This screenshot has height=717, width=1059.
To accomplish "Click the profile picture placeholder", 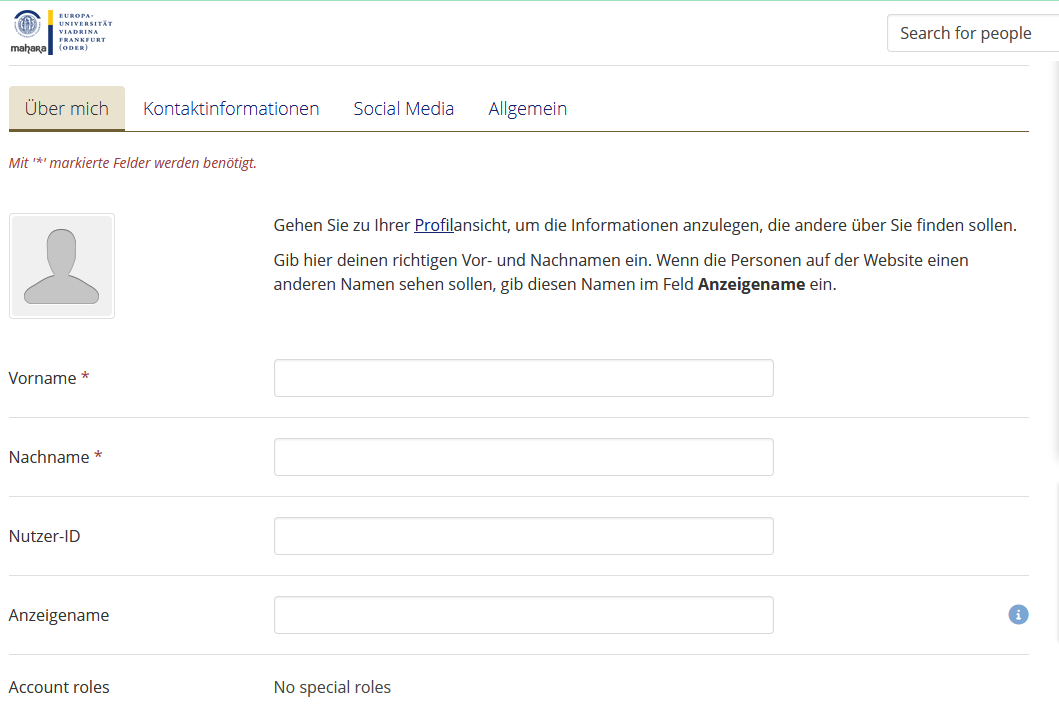I will click(62, 266).
